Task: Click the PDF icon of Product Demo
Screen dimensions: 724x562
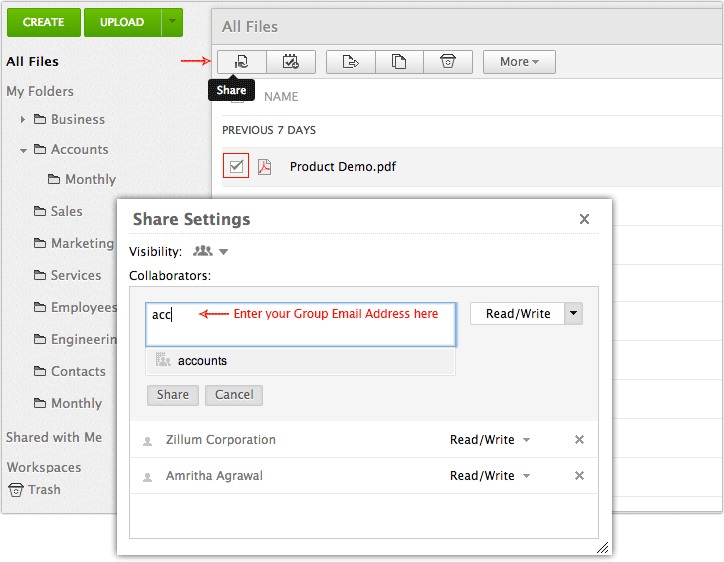Action: tap(265, 167)
